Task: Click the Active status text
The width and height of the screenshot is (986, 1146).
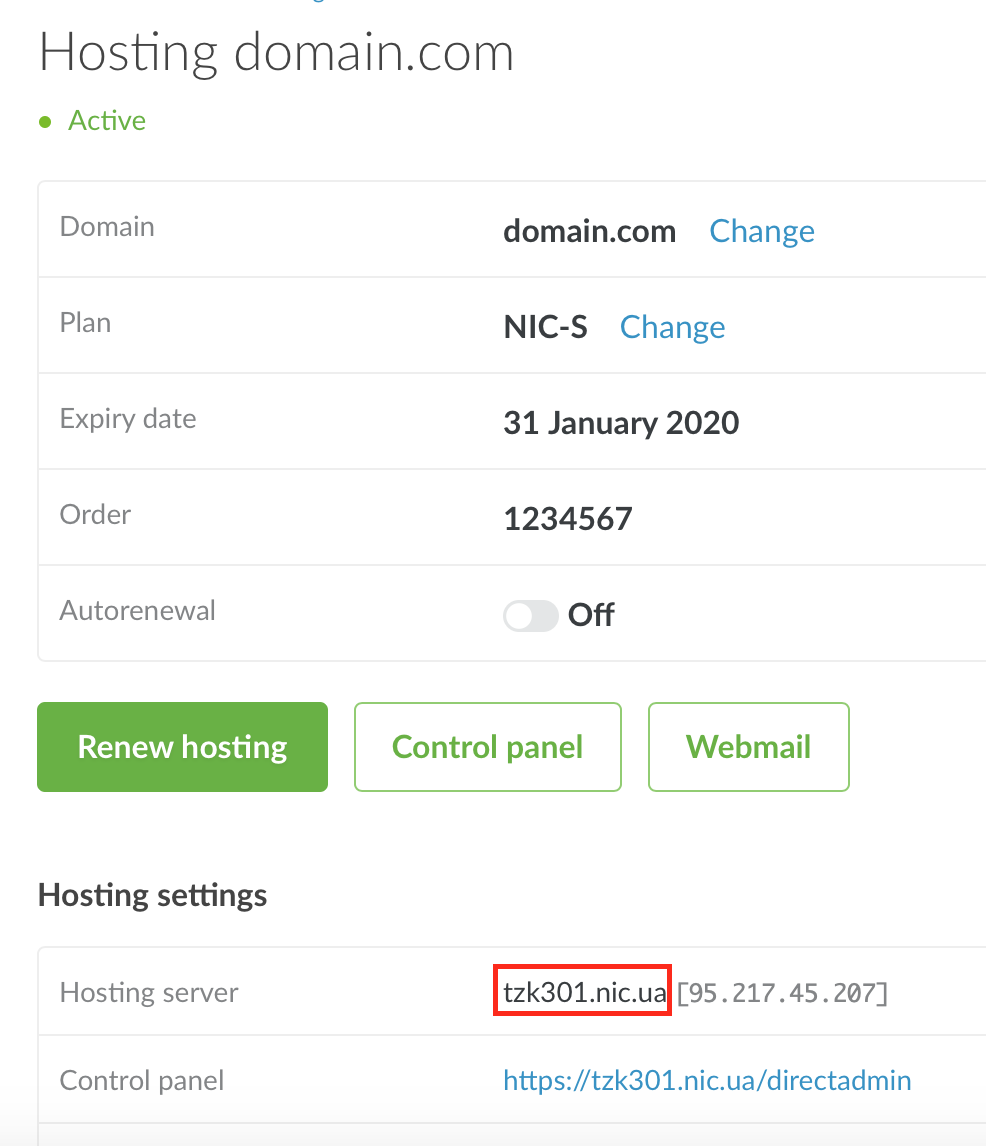Action: (107, 121)
